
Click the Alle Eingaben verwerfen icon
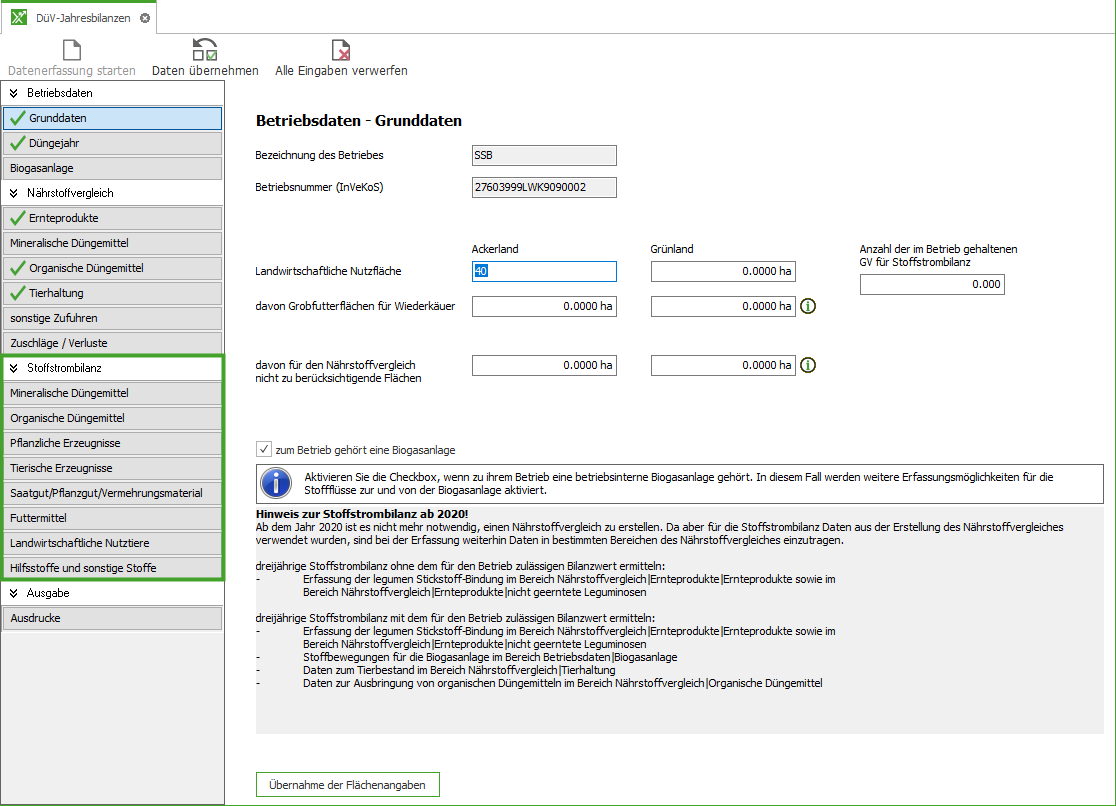click(341, 50)
